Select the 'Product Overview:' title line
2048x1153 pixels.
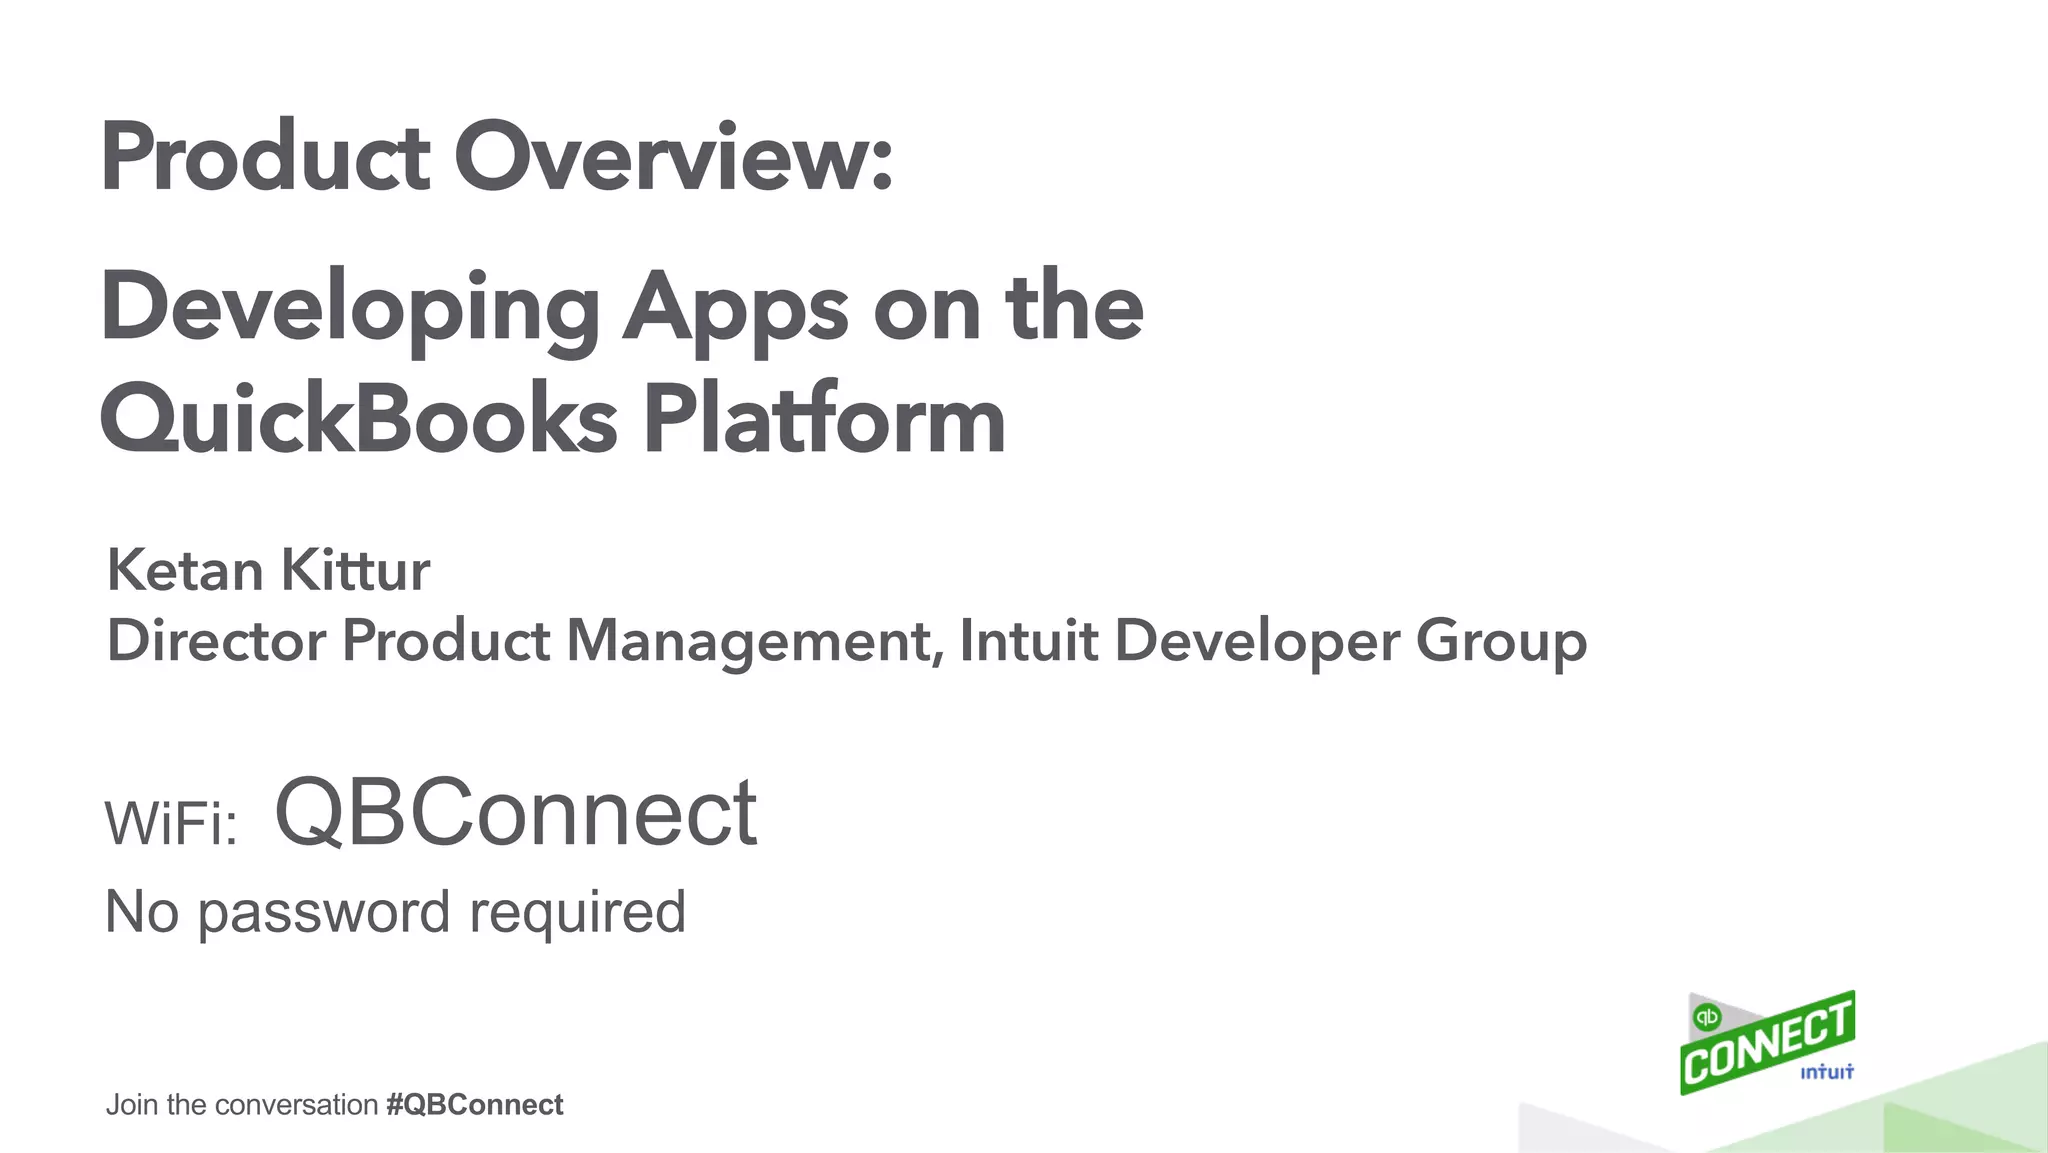point(496,157)
